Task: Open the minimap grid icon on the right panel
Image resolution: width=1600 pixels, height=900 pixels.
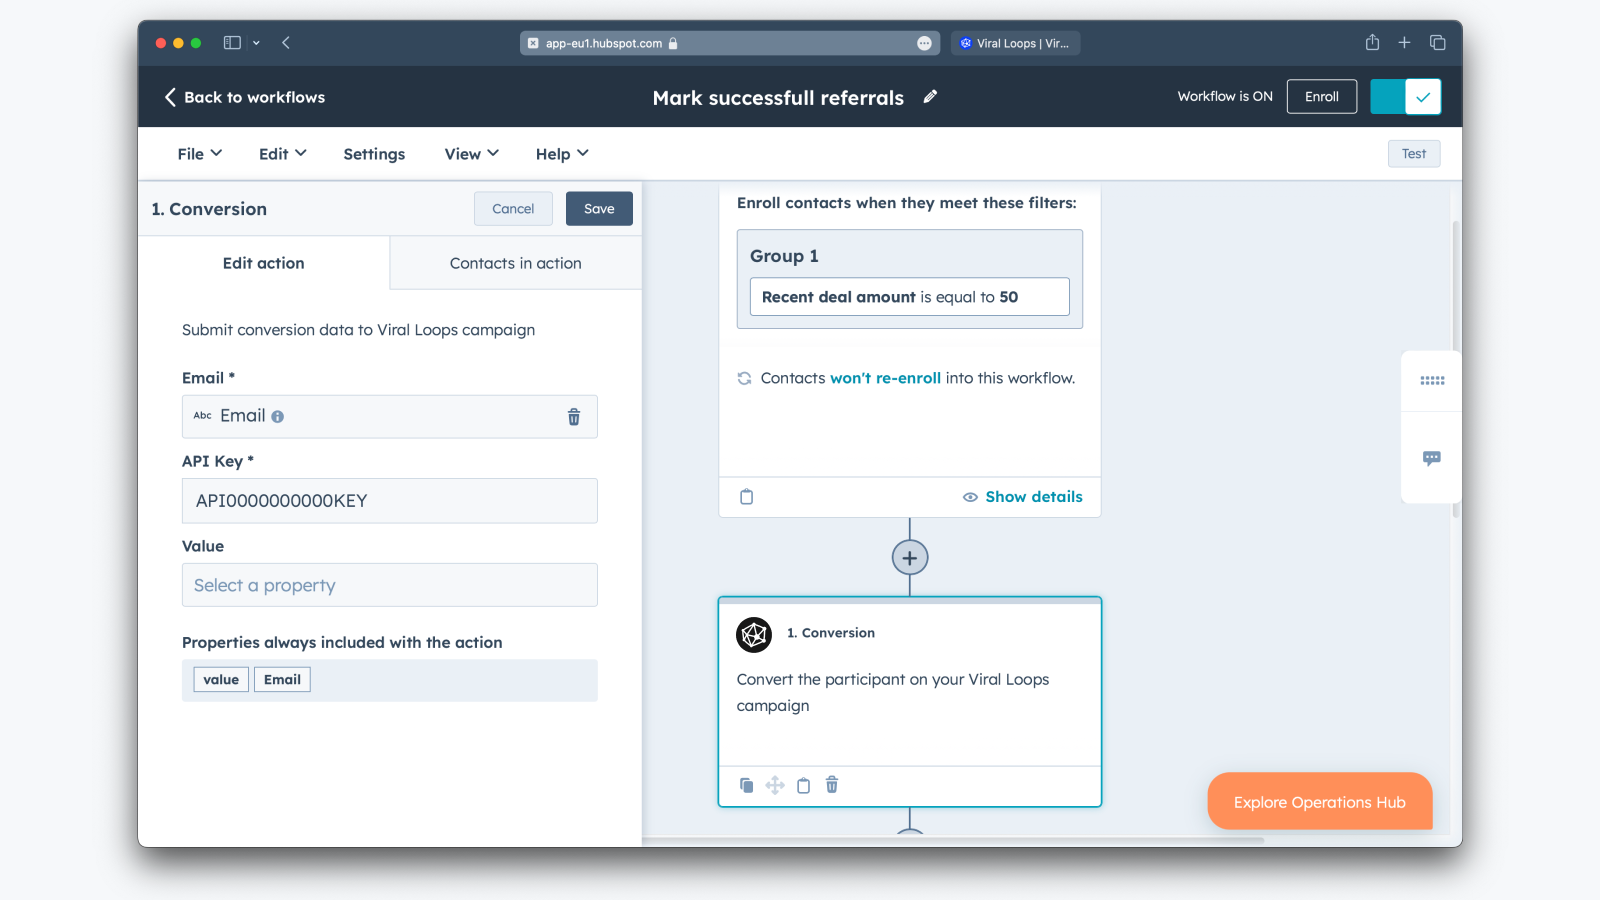Action: (x=1431, y=381)
